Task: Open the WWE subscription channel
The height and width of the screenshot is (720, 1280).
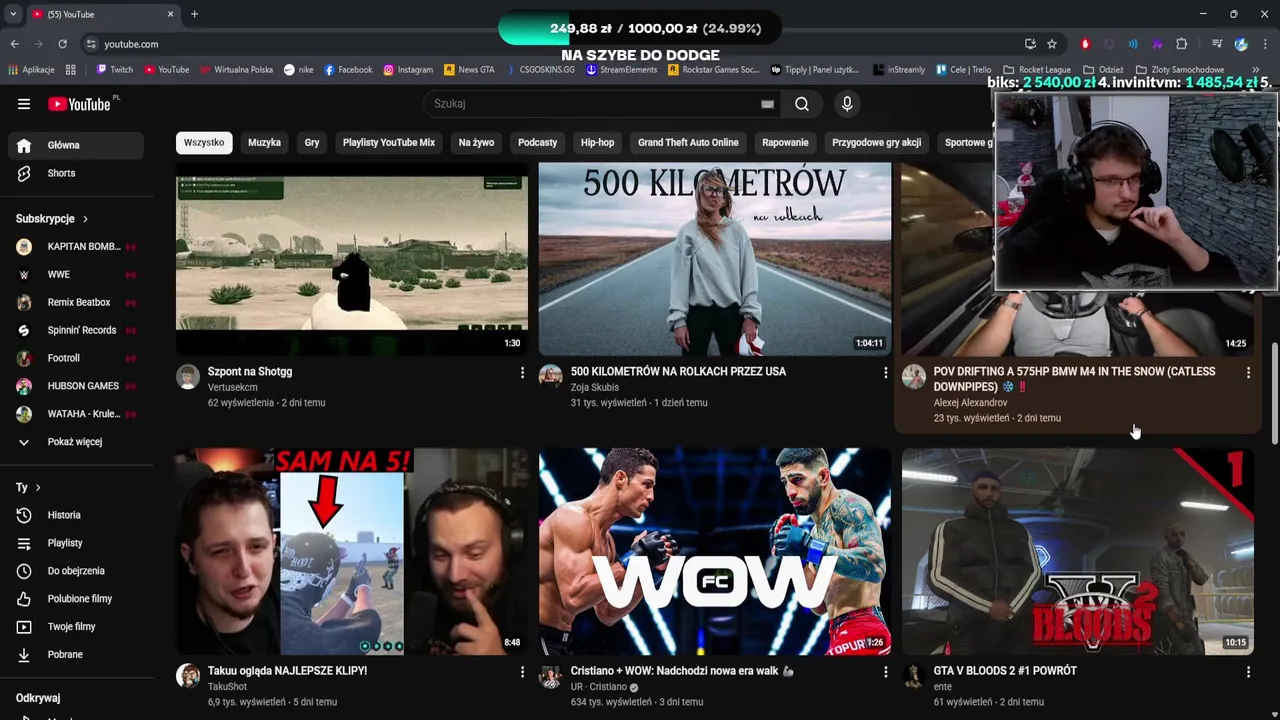Action: point(76,274)
